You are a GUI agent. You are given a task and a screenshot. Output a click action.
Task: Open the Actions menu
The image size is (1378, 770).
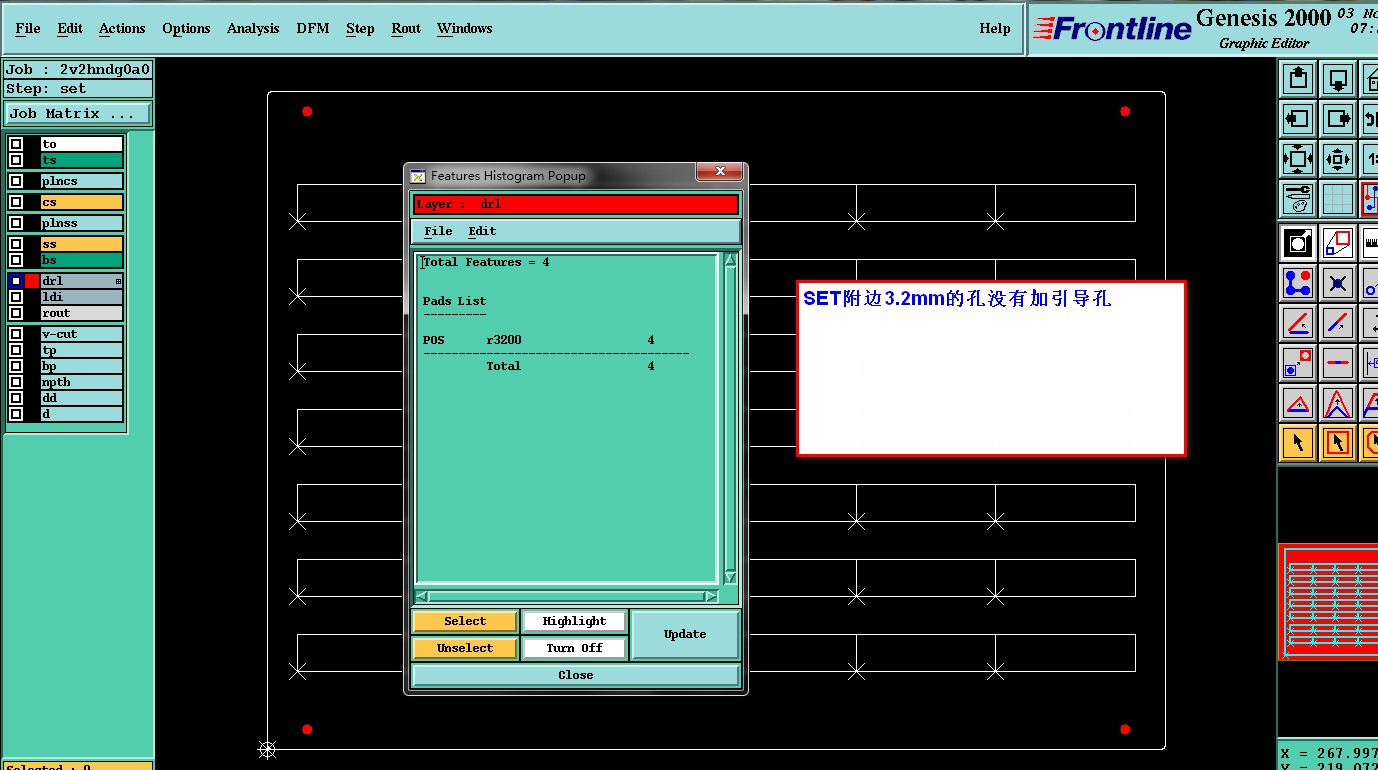(122, 28)
